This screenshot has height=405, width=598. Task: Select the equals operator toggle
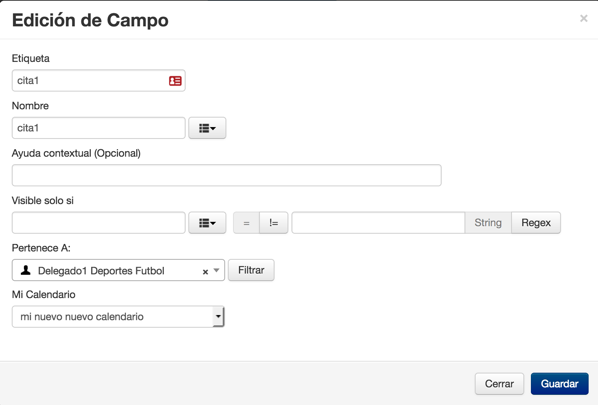(246, 223)
